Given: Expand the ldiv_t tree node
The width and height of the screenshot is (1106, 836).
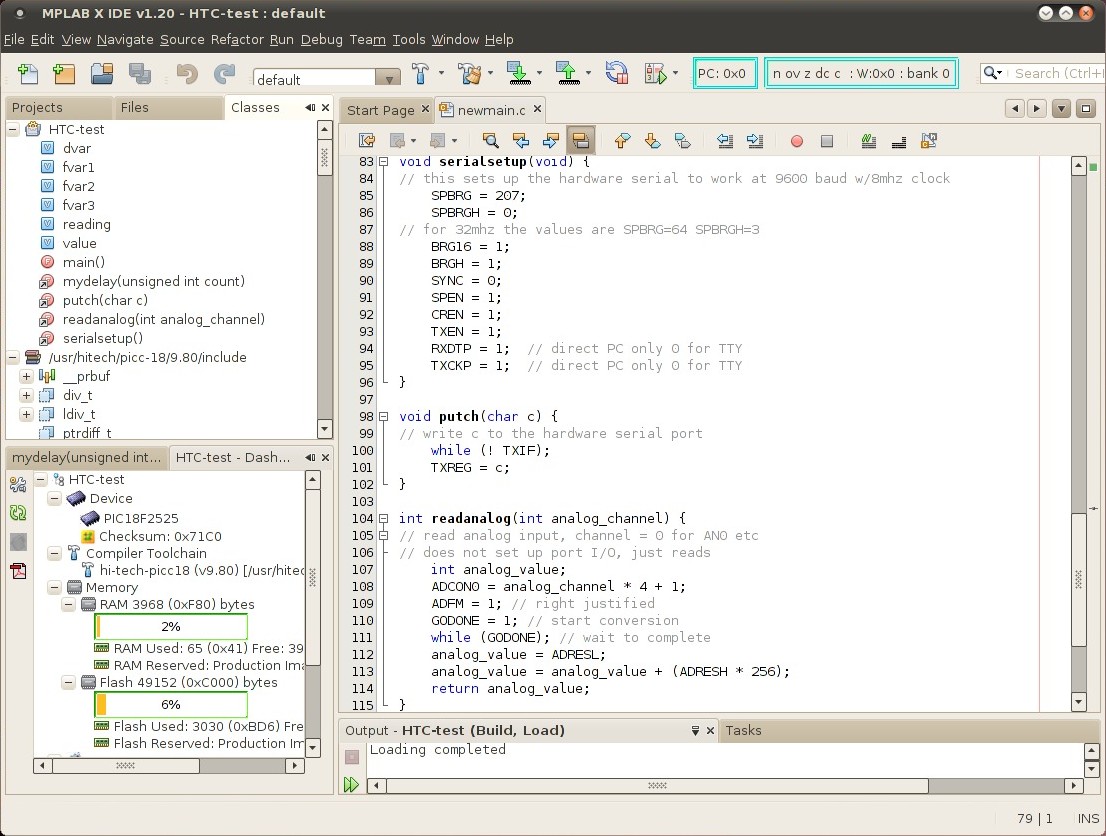Looking at the screenshot, I should pyautogui.click(x=27, y=414).
